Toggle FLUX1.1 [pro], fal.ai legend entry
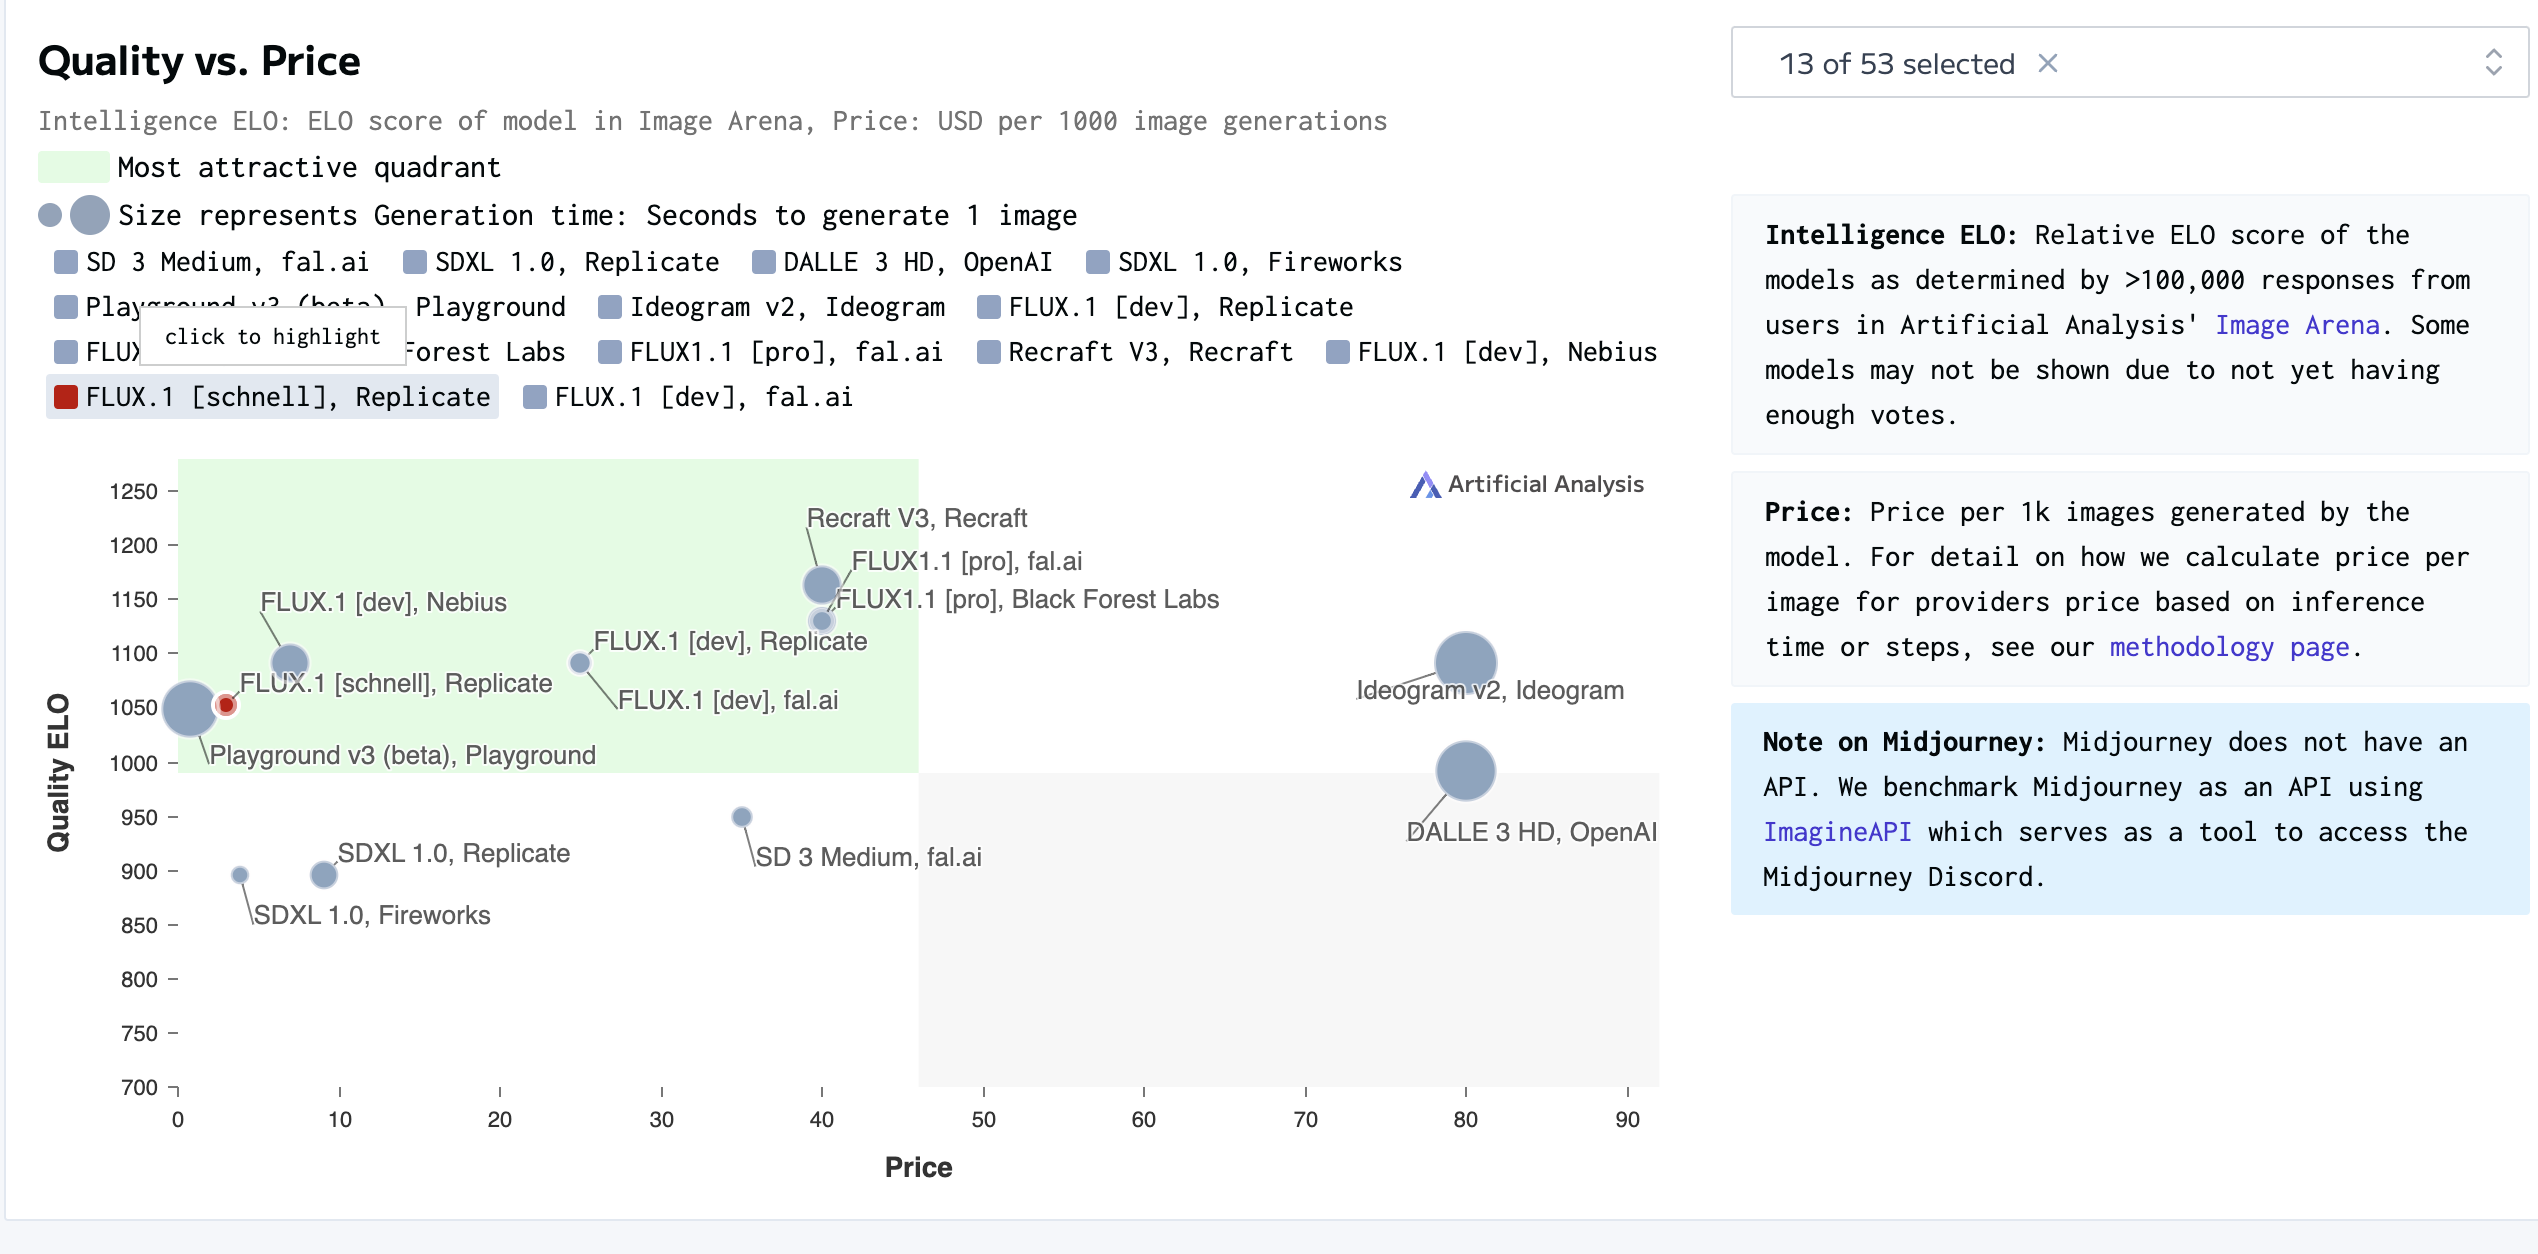2538x1254 pixels. (770, 352)
